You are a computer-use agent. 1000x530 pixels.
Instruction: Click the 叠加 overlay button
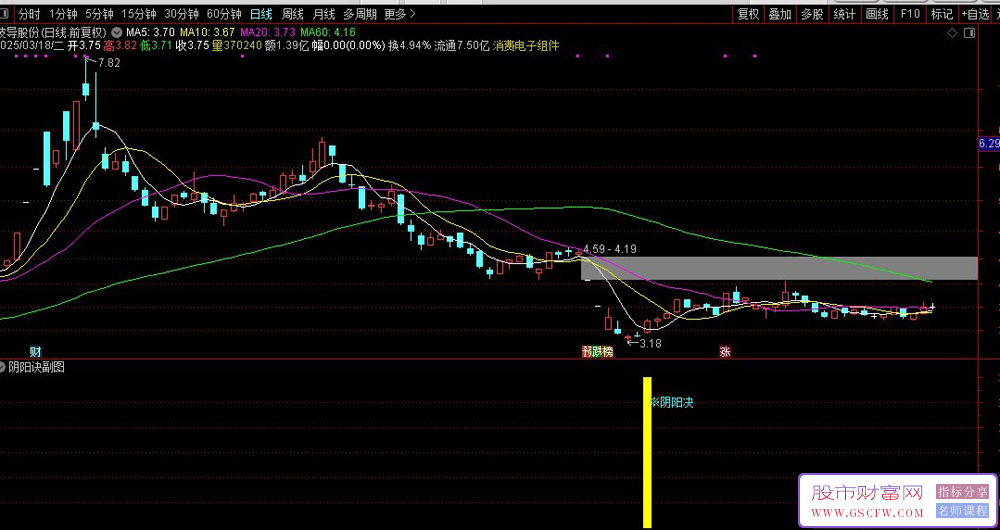pos(780,13)
